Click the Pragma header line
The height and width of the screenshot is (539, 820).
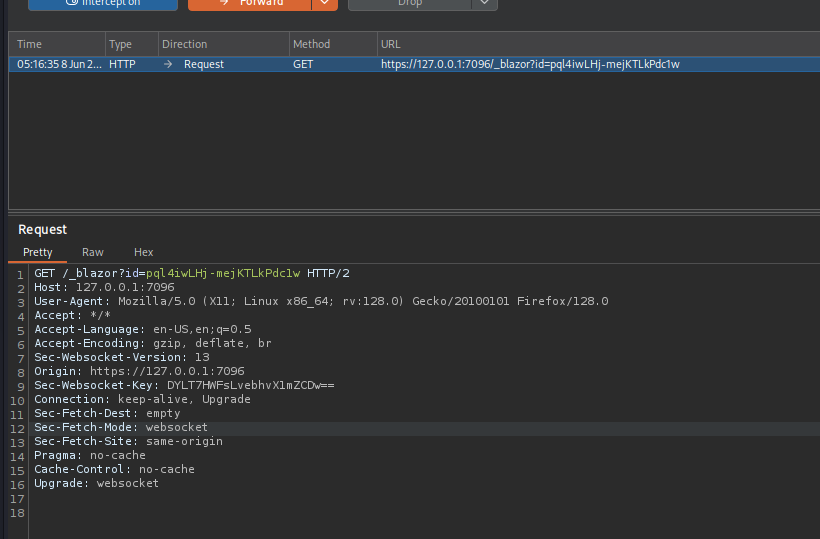[90, 456]
